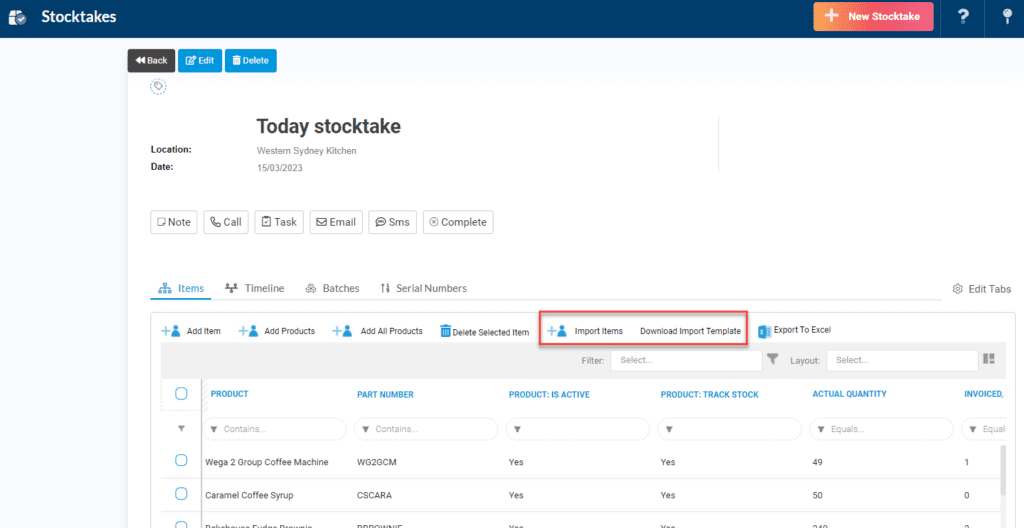Click the Caramel Coffee Syrup product name
The height and width of the screenshot is (528, 1024).
[x=249, y=495]
